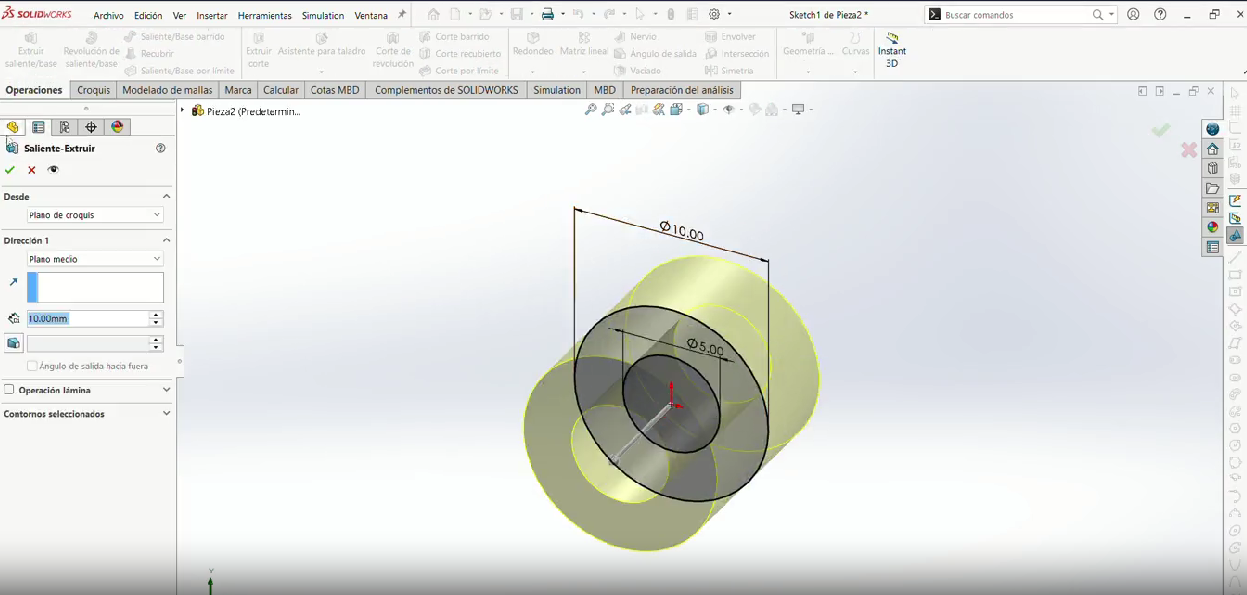Switch to the Operaciones tab

[x=34, y=90]
